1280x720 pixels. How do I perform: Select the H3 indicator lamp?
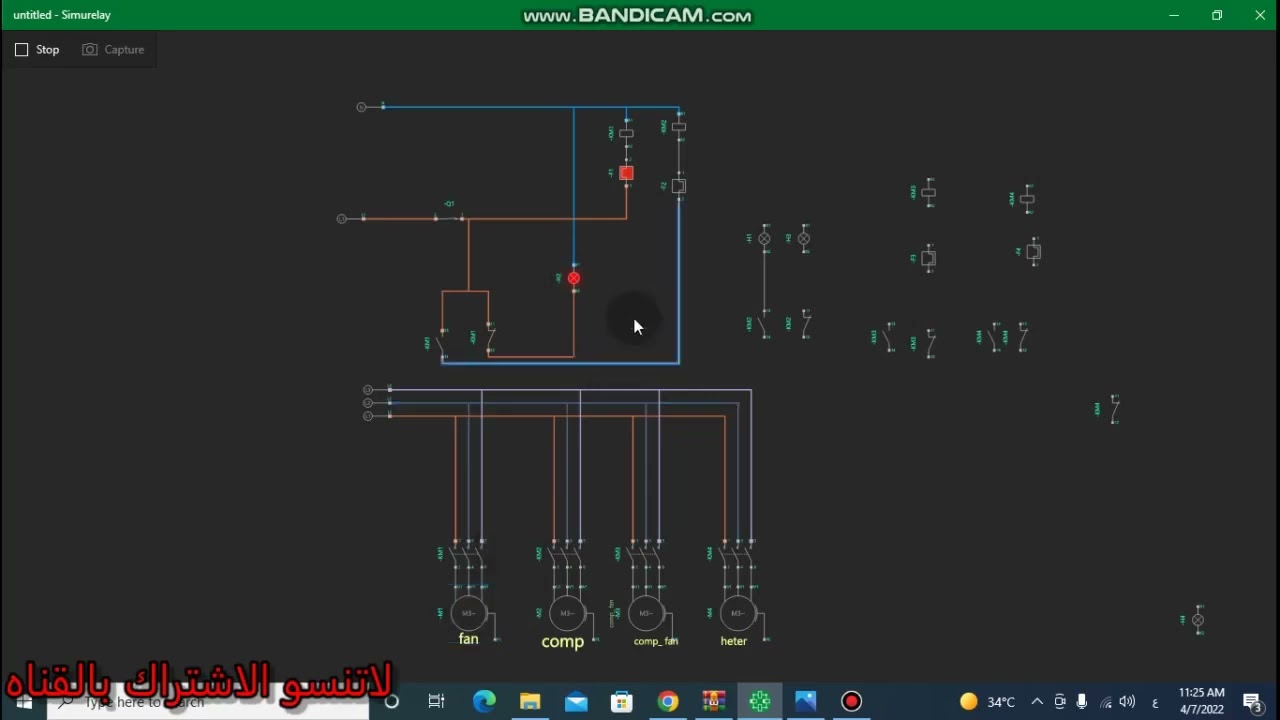[x=804, y=238]
